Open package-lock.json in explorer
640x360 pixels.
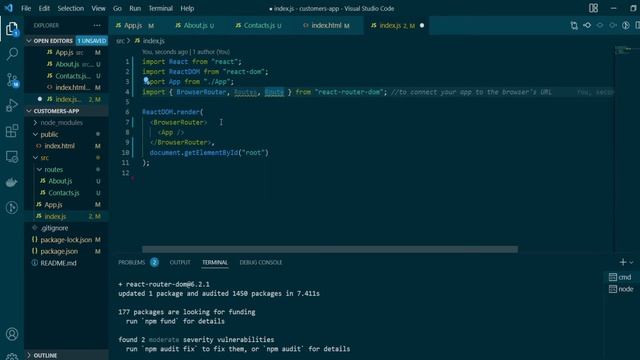[66, 240]
